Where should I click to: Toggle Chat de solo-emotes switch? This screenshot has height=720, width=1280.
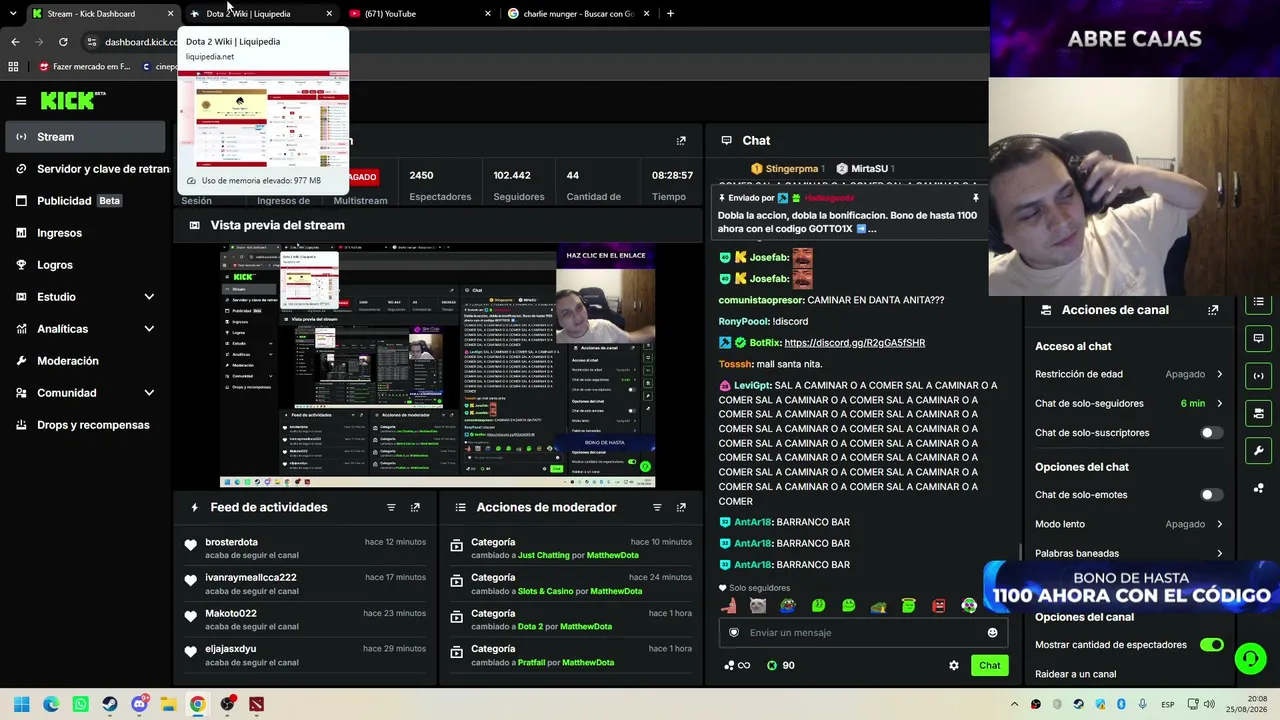pyautogui.click(x=1211, y=495)
